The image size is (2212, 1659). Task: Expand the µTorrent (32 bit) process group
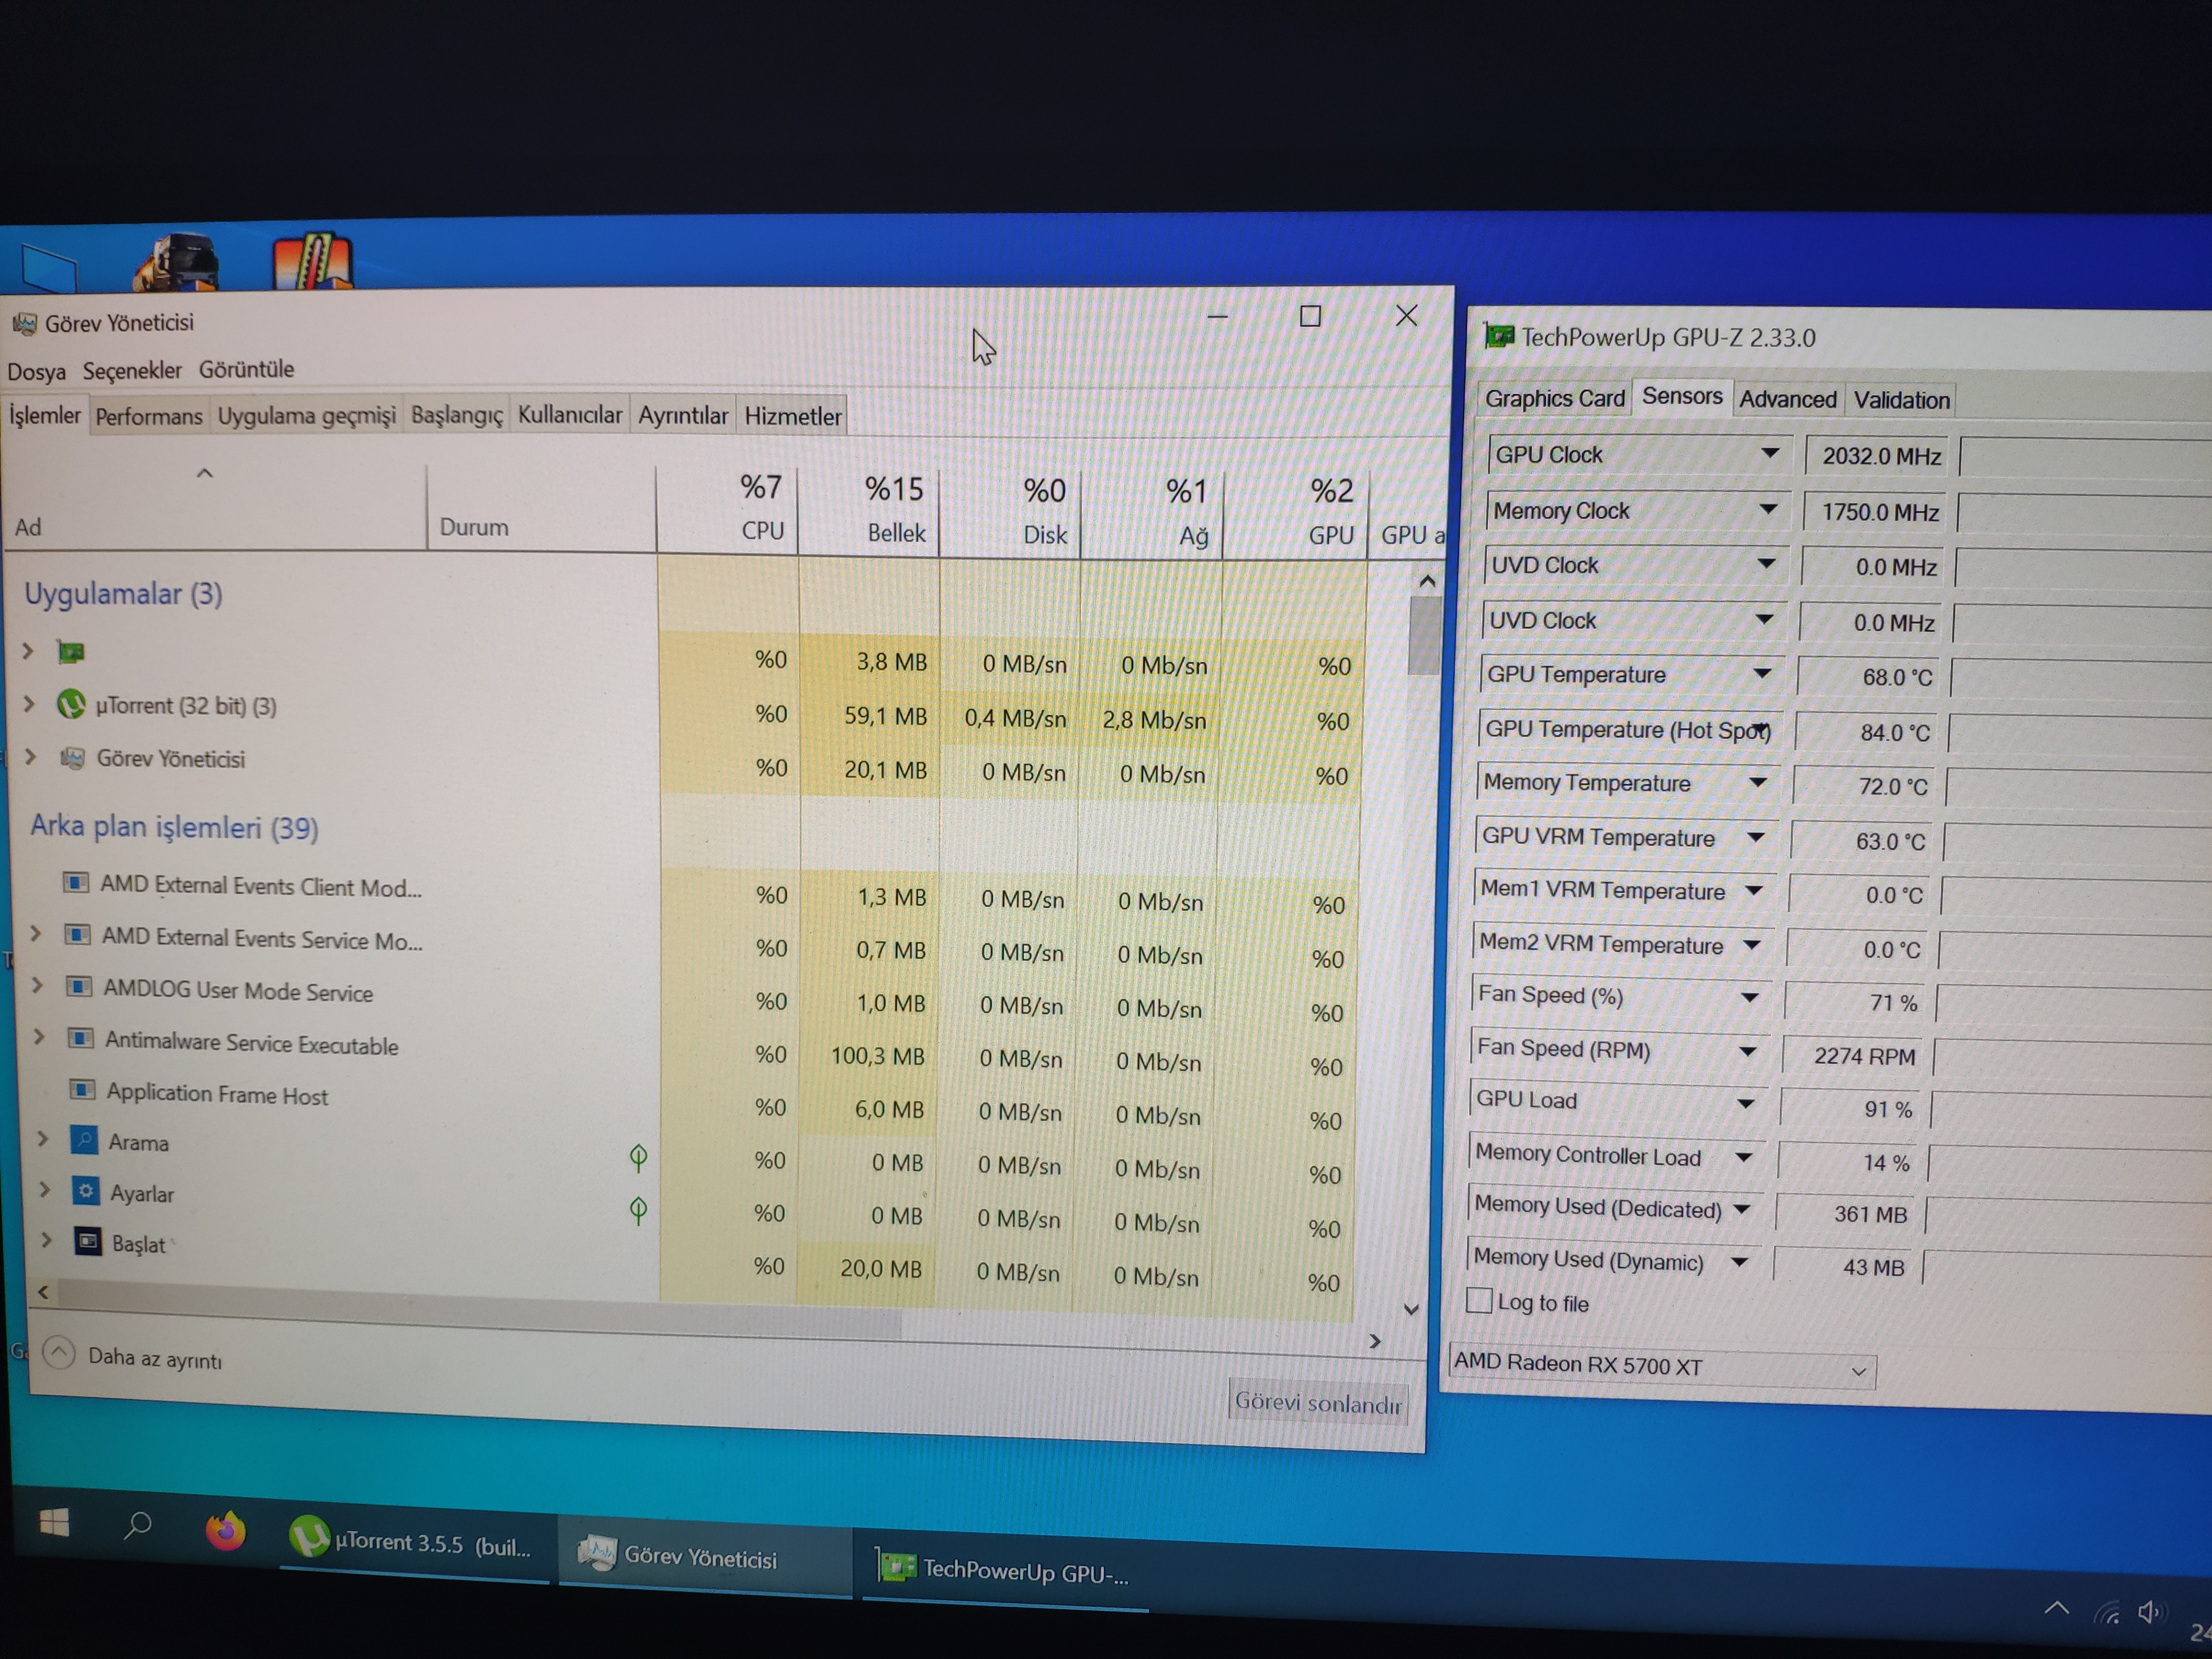(x=29, y=704)
